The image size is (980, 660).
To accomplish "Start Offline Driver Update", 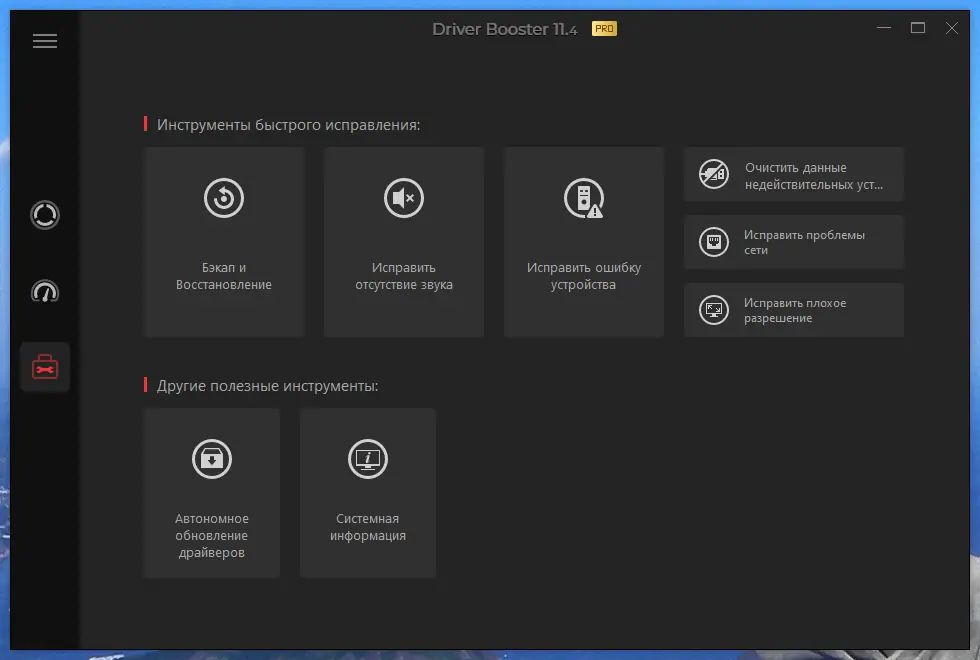I will tap(211, 492).
